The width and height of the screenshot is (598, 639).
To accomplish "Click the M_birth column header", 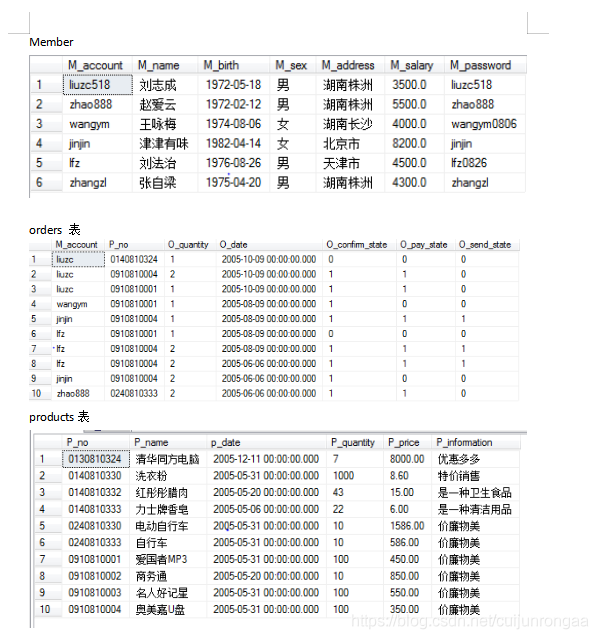I will [x=221, y=65].
